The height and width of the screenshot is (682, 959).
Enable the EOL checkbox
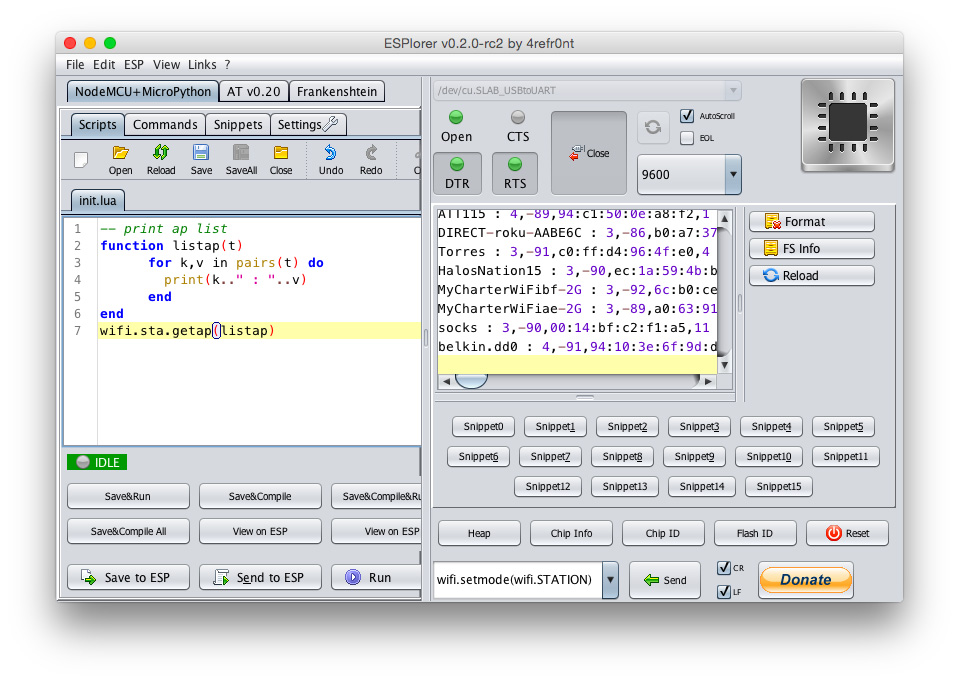point(687,138)
